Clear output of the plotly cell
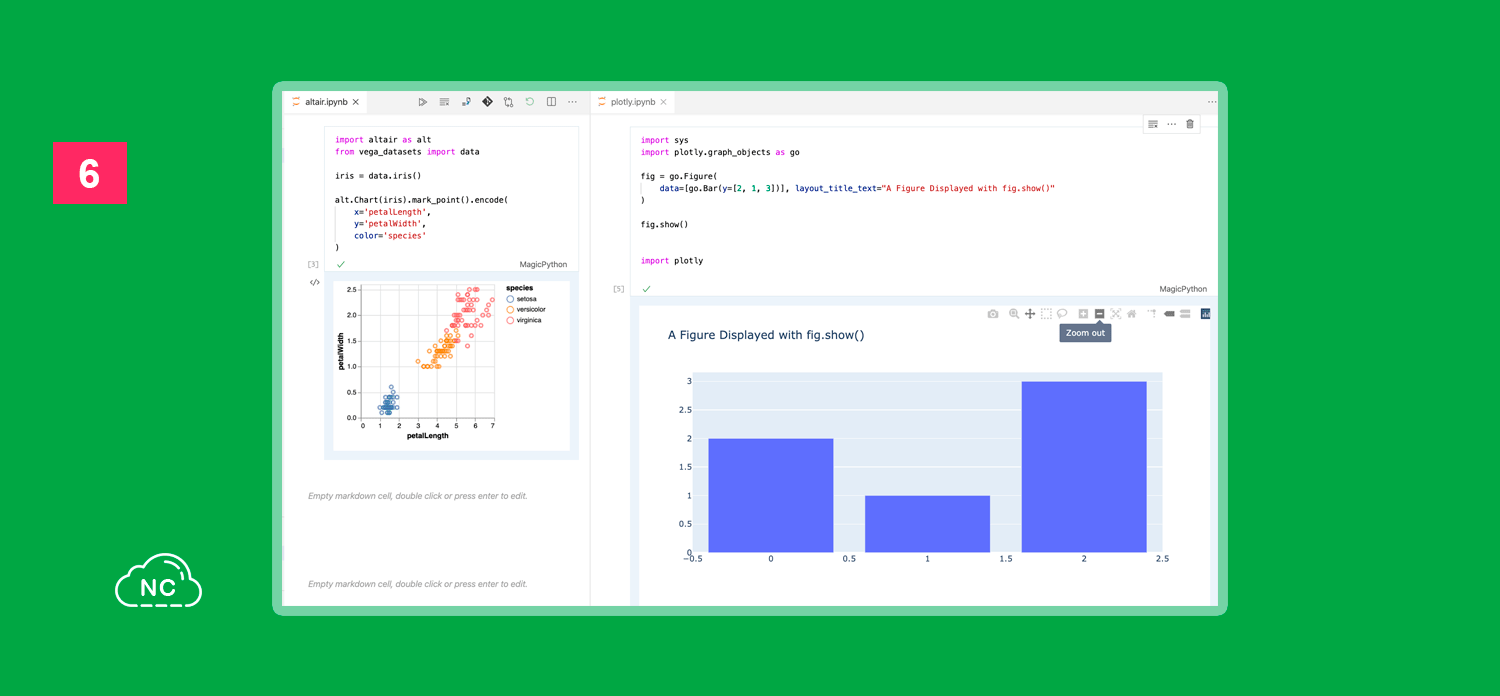 (1153, 124)
